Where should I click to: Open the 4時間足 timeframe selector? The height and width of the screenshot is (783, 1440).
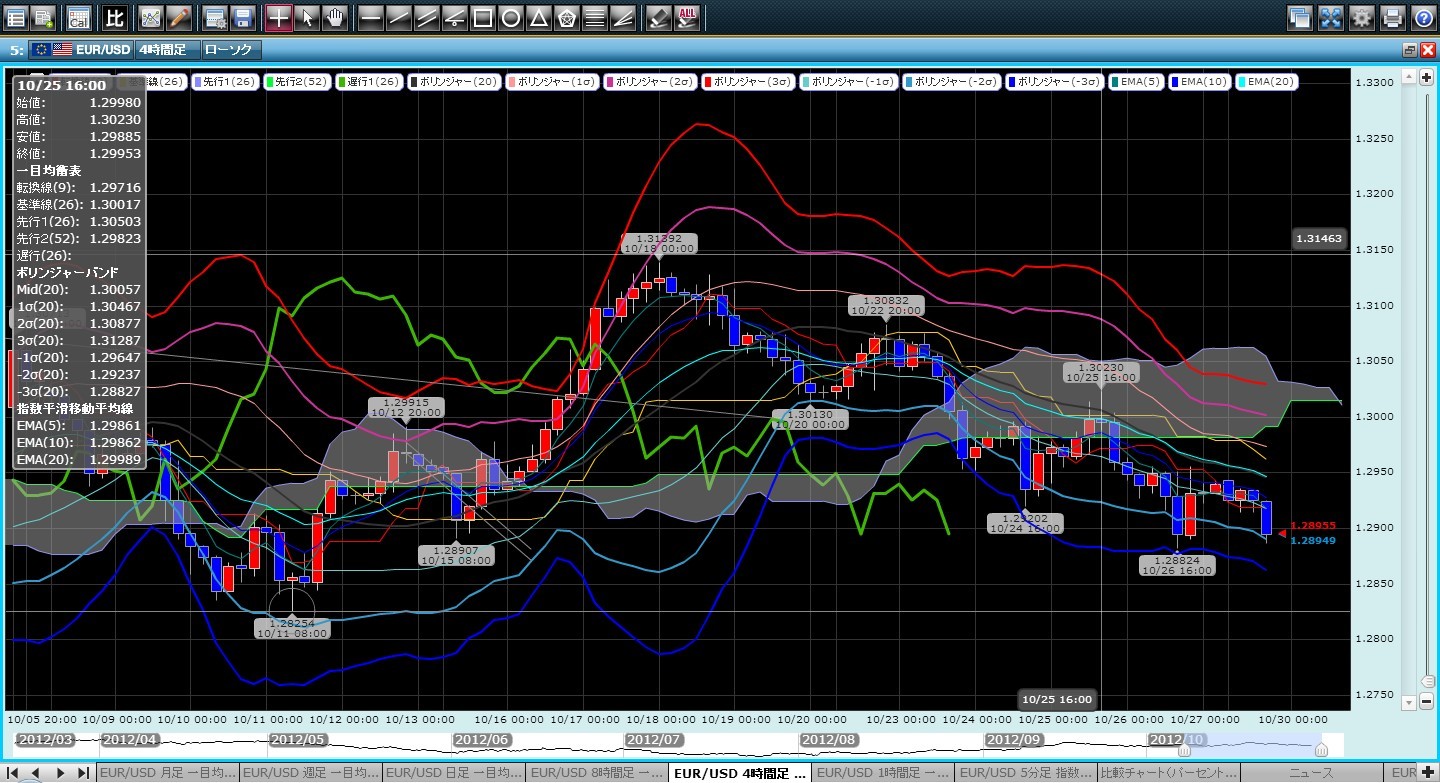coord(165,49)
